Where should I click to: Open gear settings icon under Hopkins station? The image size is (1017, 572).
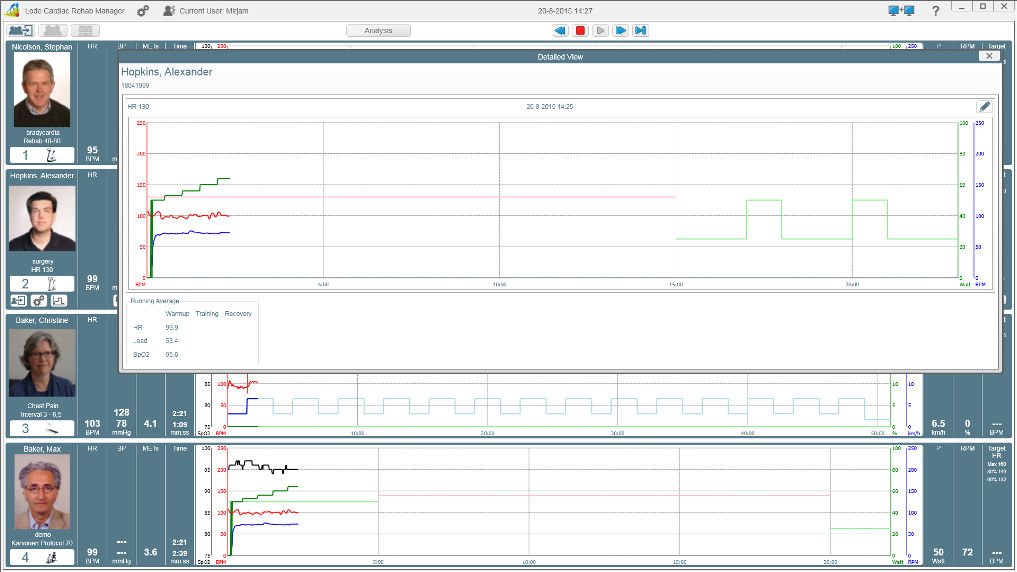[39, 300]
